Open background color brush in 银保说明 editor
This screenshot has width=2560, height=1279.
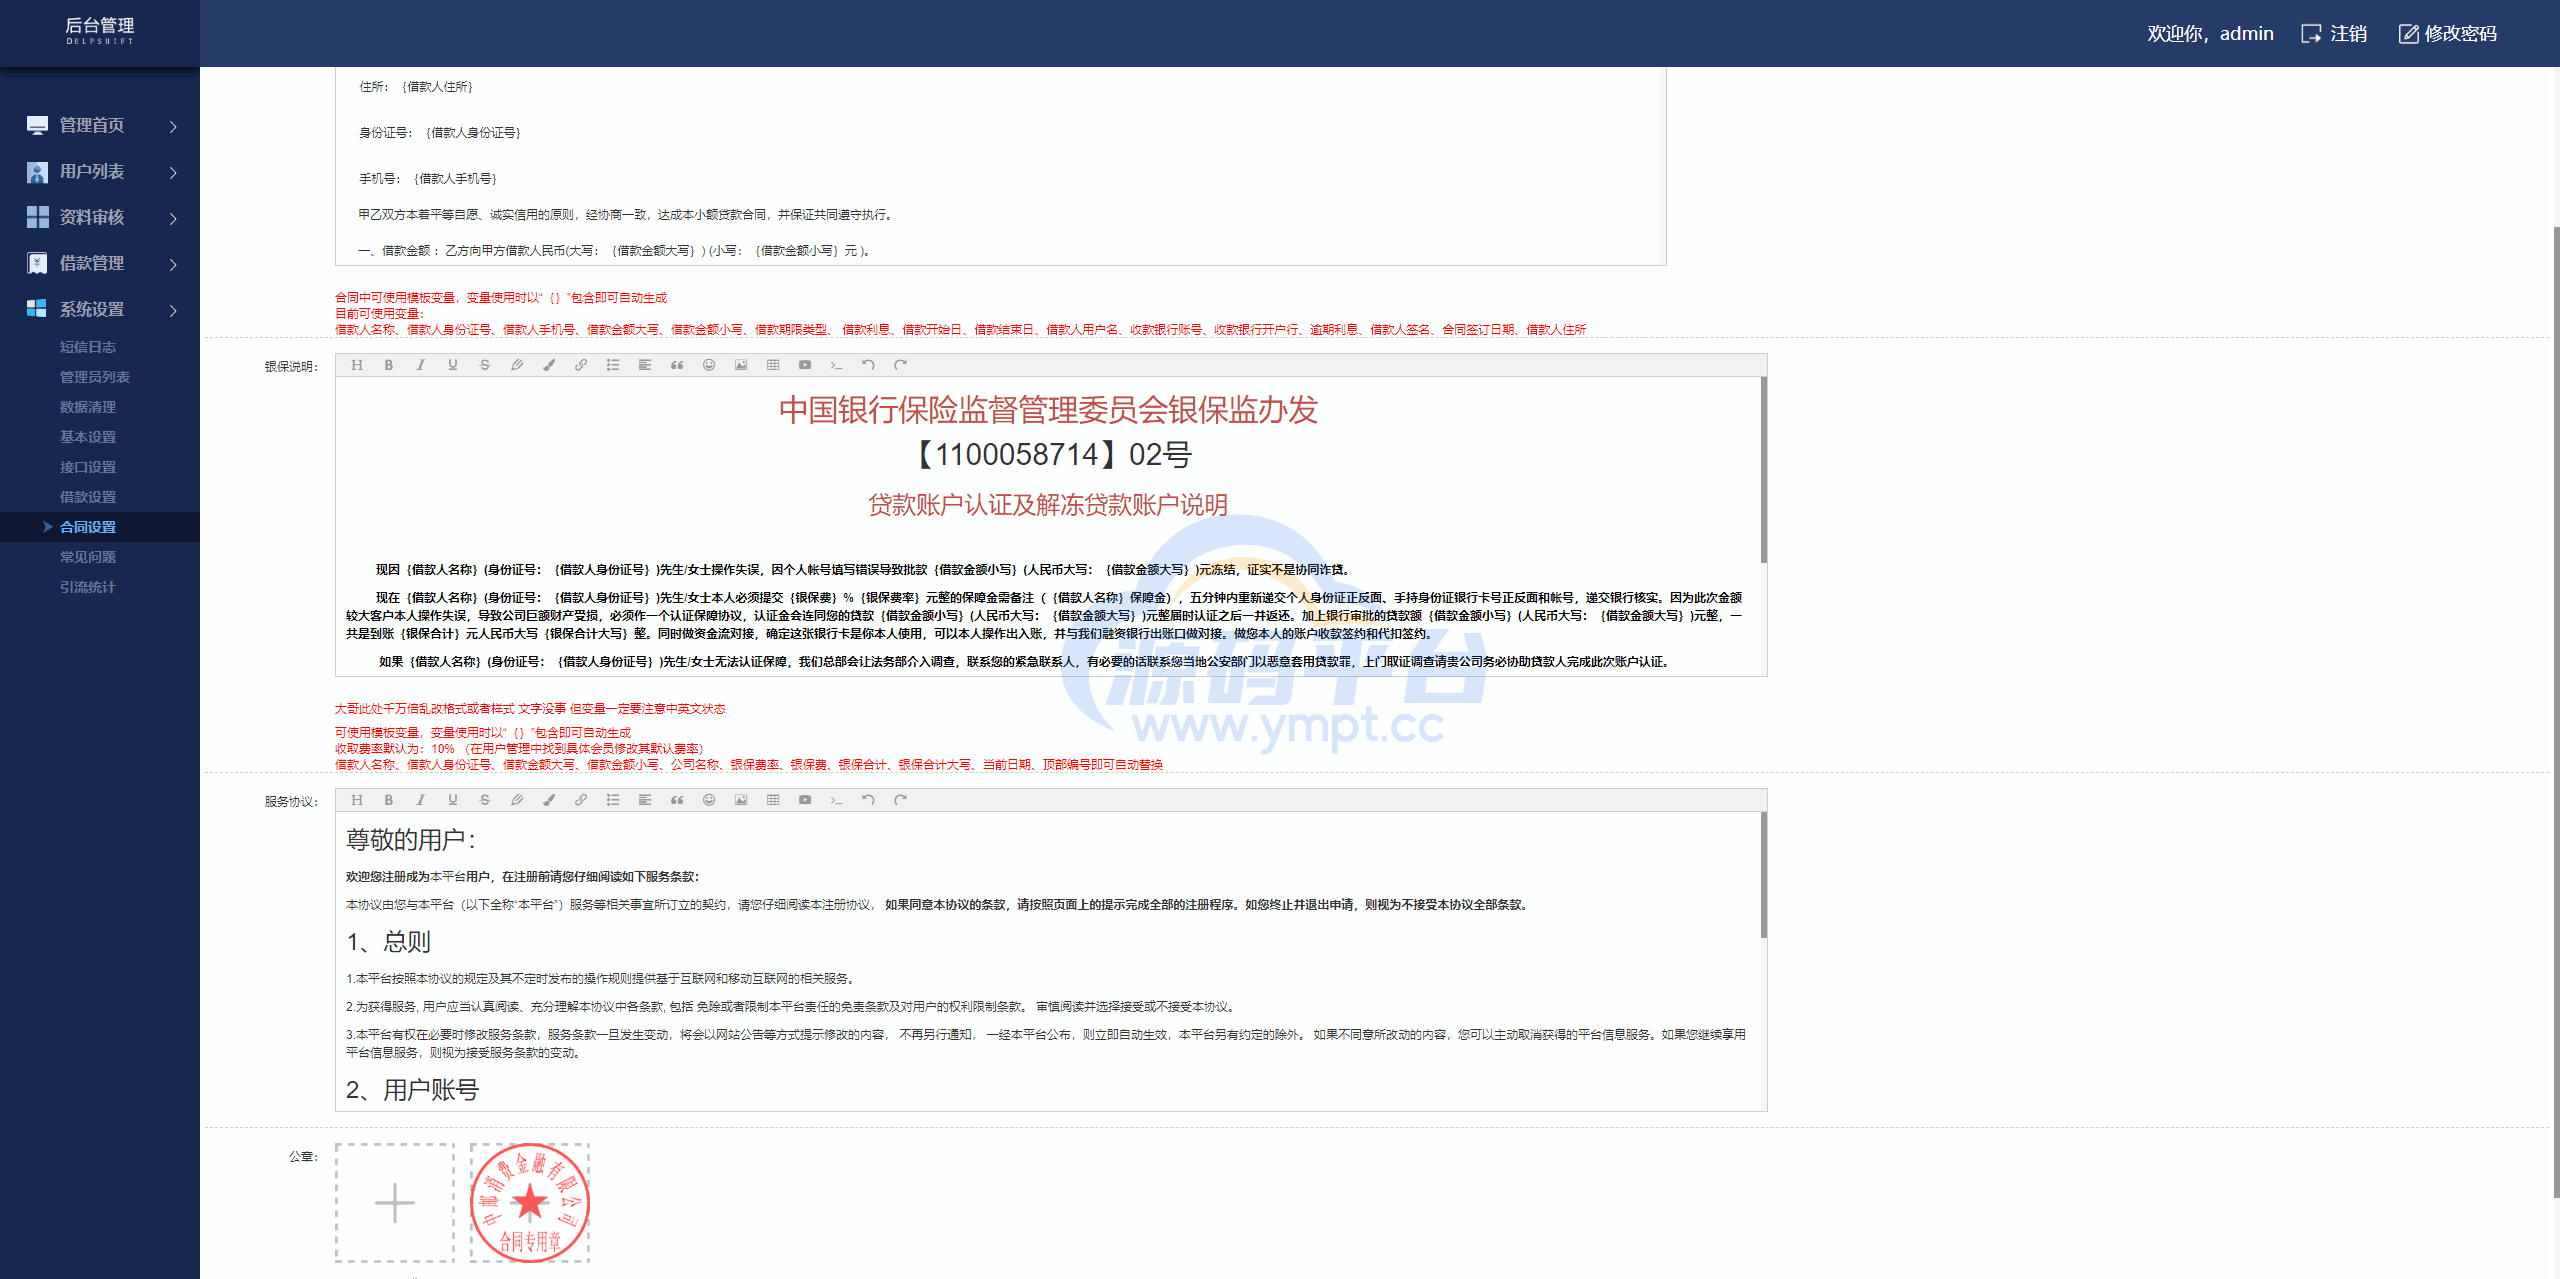[x=549, y=365]
